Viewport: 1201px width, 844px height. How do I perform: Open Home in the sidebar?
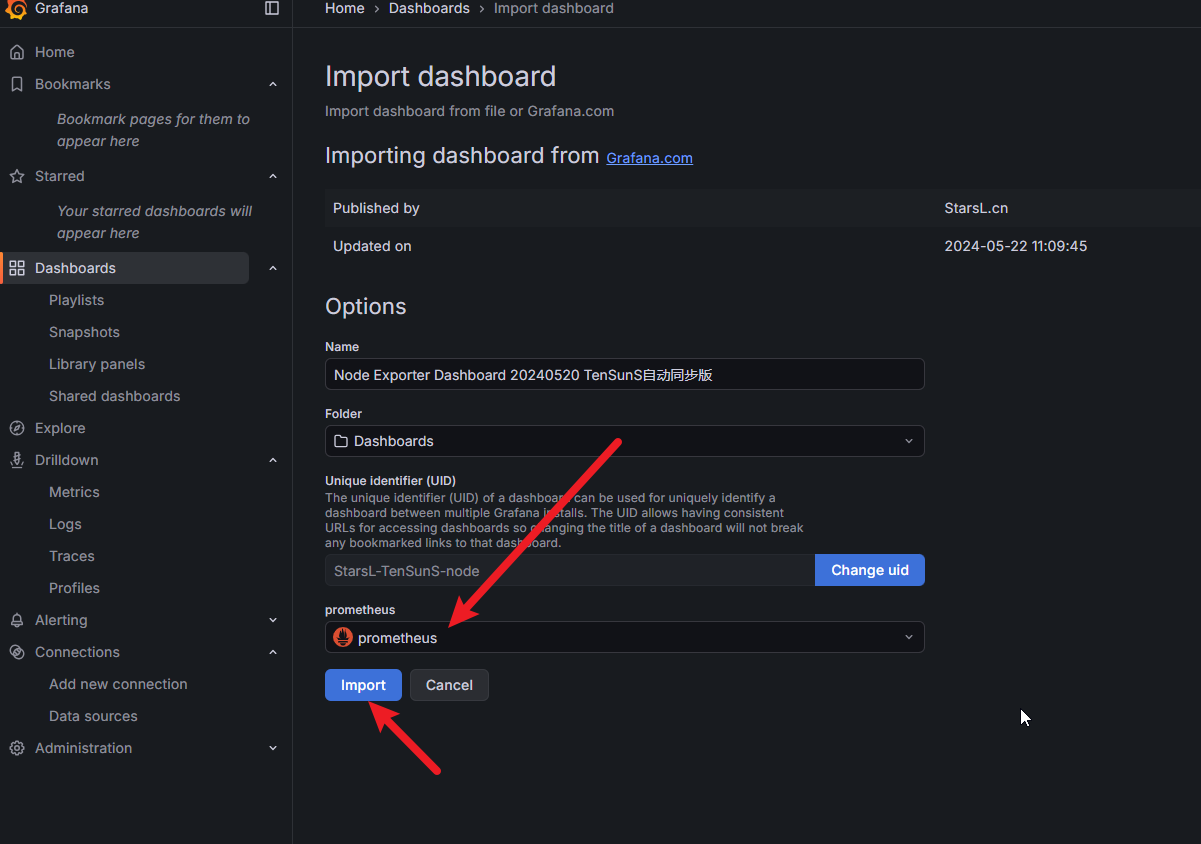point(55,52)
